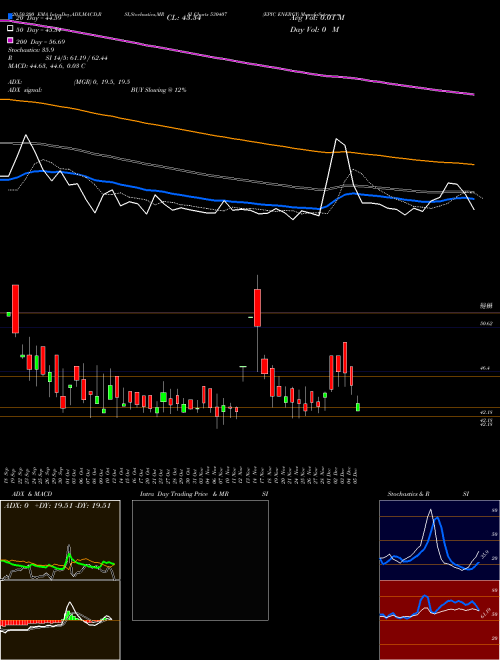Click the red RSI chart thumbnail
This screenshot has height=660, width=500.
[x=439, y=620]
